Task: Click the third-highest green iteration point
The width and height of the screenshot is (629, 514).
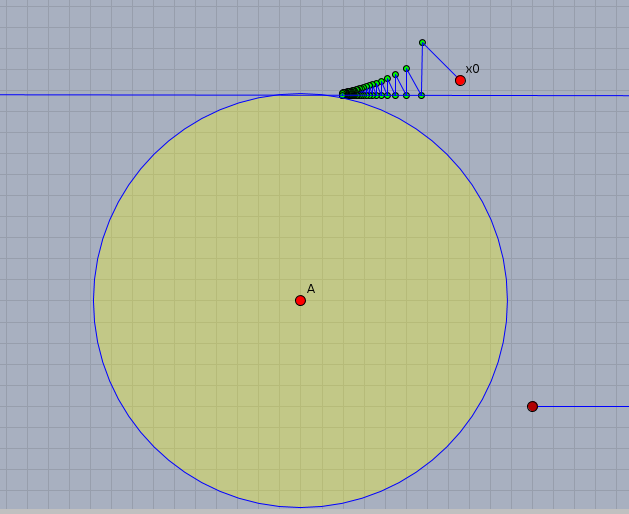Action: click(x=395, y=74)
